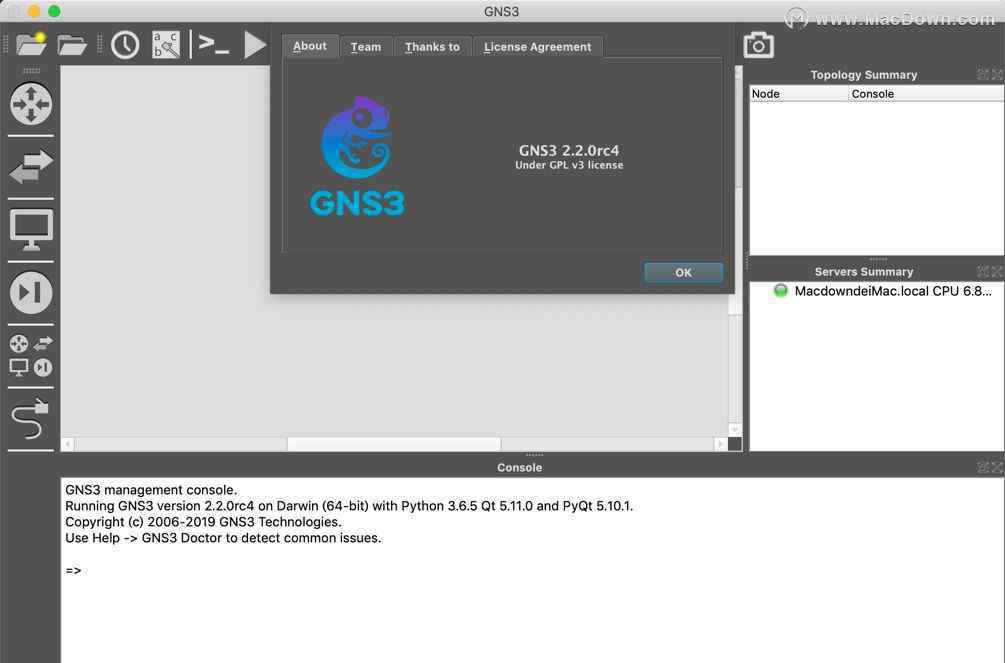Click 'GNS3 management console.' line

point(151,490)
